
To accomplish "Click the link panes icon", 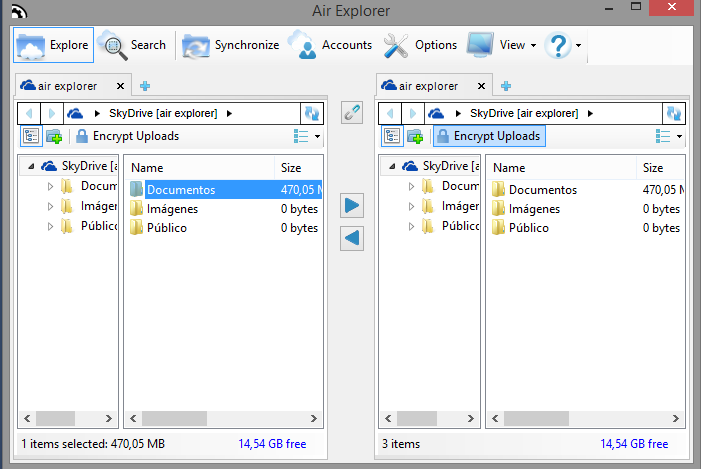I will click(352, 113).
